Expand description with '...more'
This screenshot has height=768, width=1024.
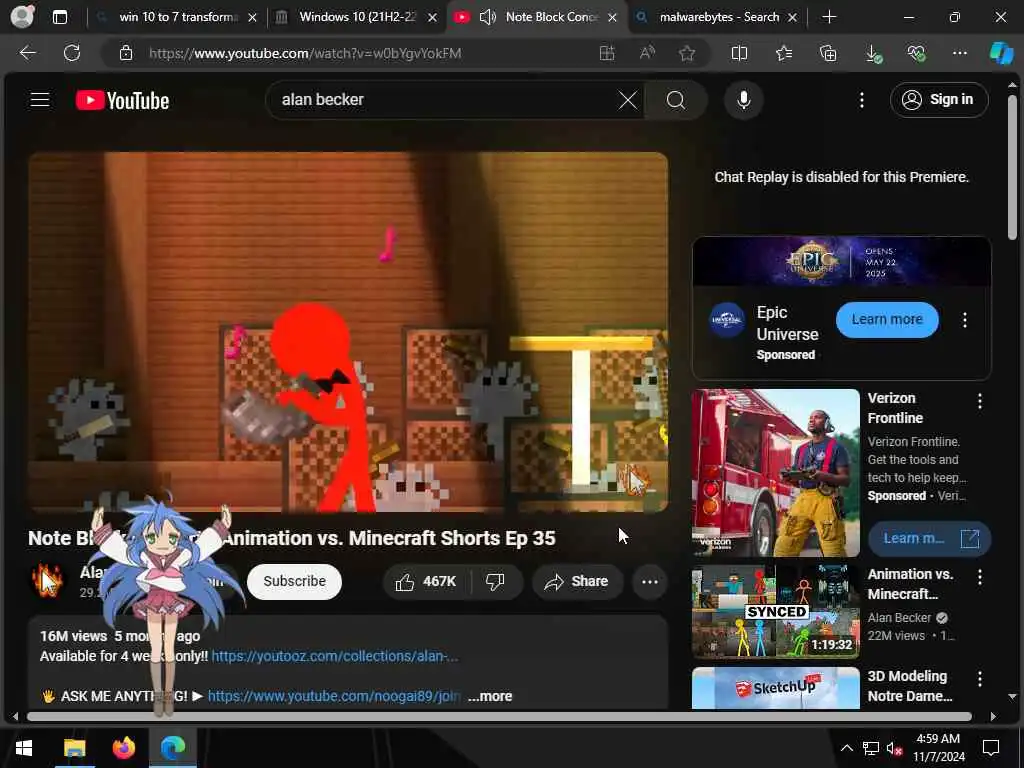(490, 696)
